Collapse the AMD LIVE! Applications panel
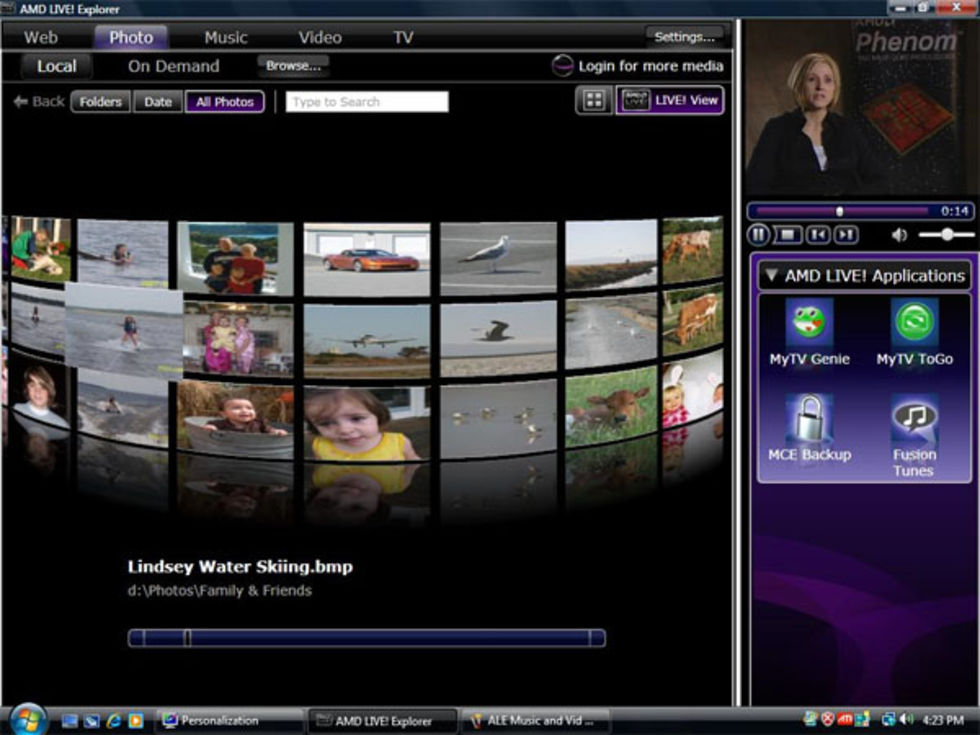Screen dimensions: 980x735 tap(772, 276)
